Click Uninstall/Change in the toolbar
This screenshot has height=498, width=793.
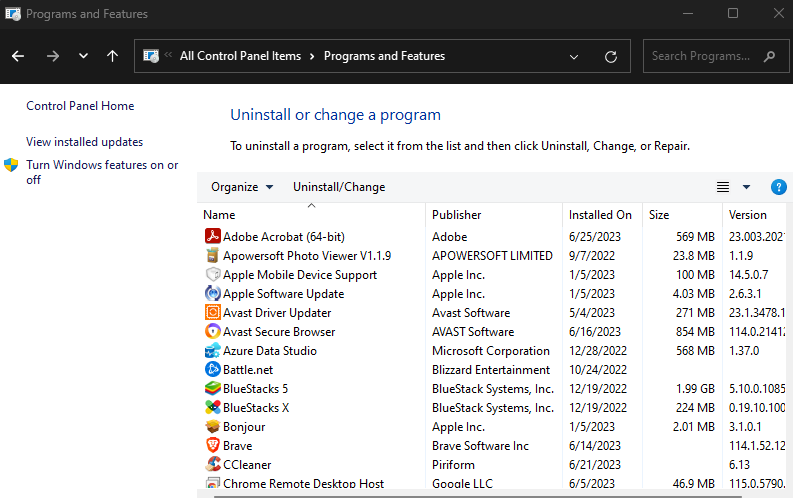339,187
